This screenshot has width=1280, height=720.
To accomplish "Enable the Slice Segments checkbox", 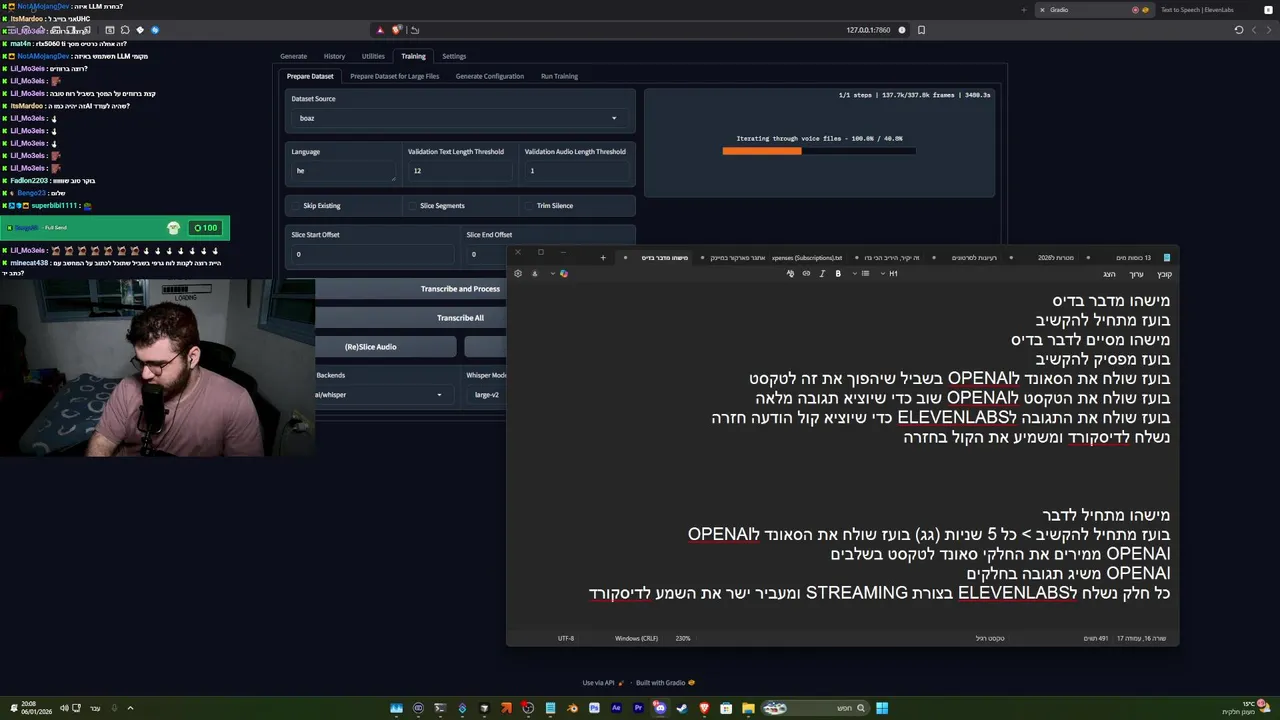I will click(x=412, y=206).
